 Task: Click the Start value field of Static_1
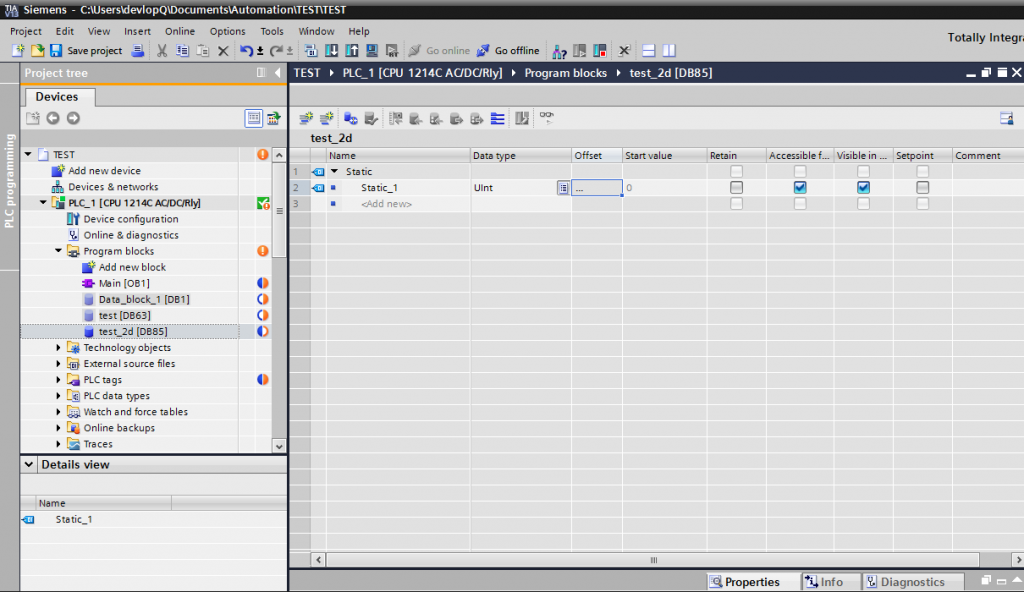664,188
